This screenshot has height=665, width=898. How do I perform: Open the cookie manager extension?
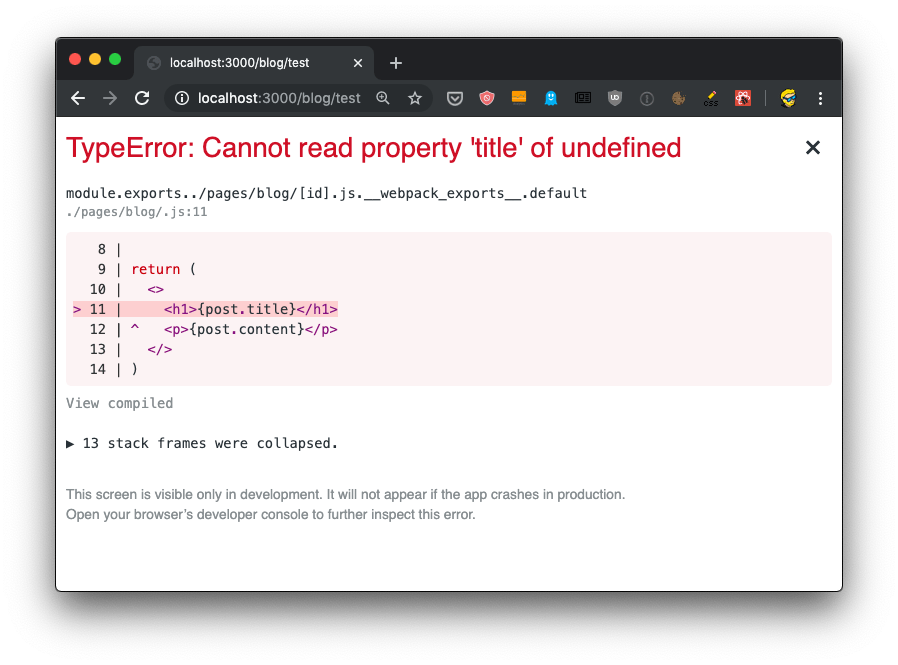point(678,98)
